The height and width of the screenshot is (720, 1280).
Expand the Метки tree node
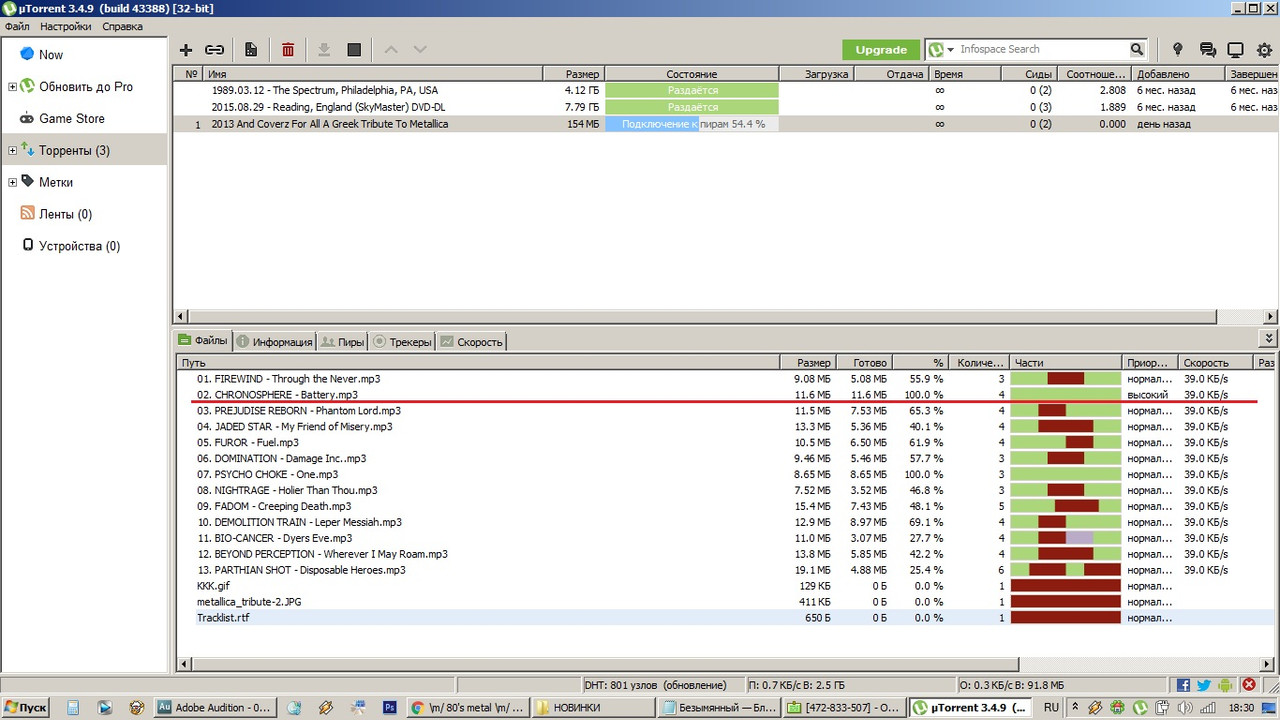point(12,183)
